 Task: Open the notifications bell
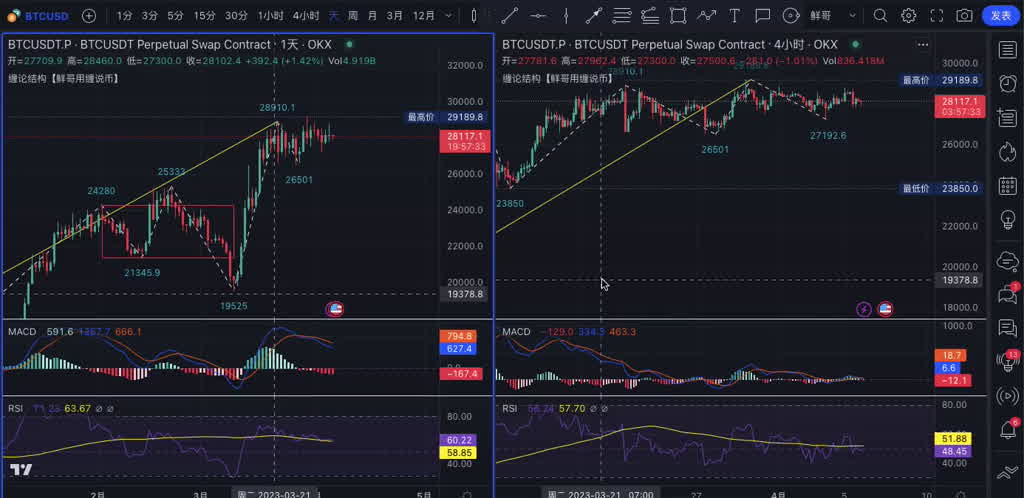(x=1007, y=430)
